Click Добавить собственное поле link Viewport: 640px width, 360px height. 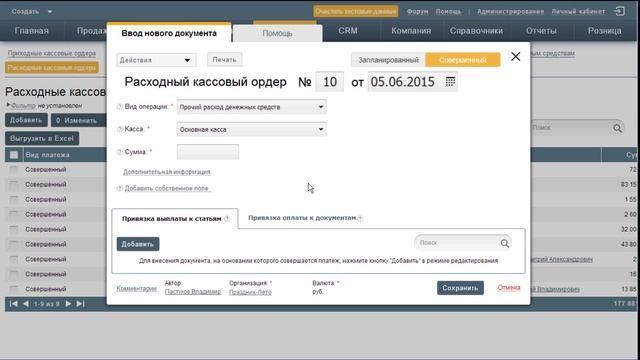[167, 189]
